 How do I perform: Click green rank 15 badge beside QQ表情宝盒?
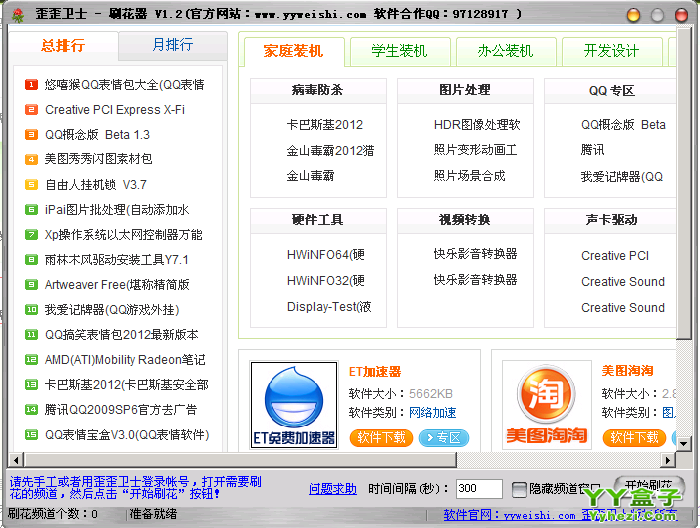[32, 435]
